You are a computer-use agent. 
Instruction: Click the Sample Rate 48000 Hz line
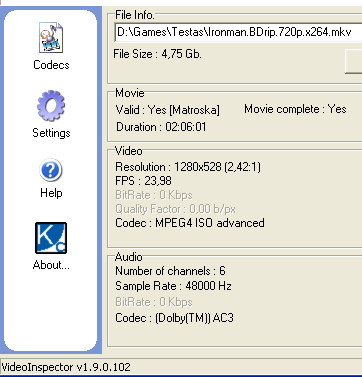173,286
